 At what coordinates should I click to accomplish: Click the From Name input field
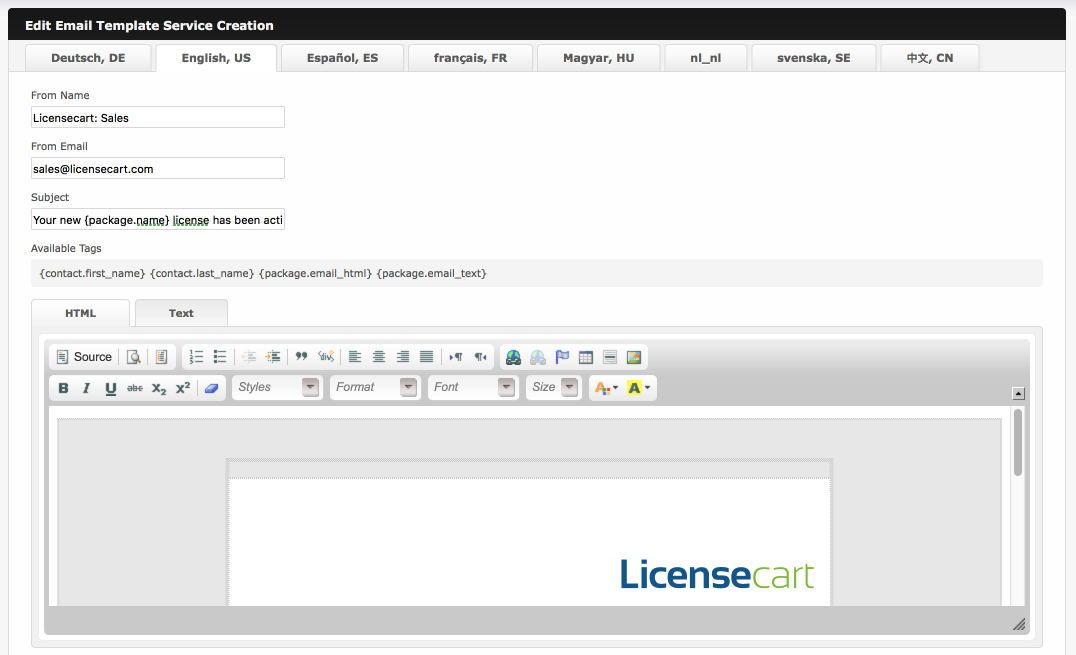tap(158, 117)
